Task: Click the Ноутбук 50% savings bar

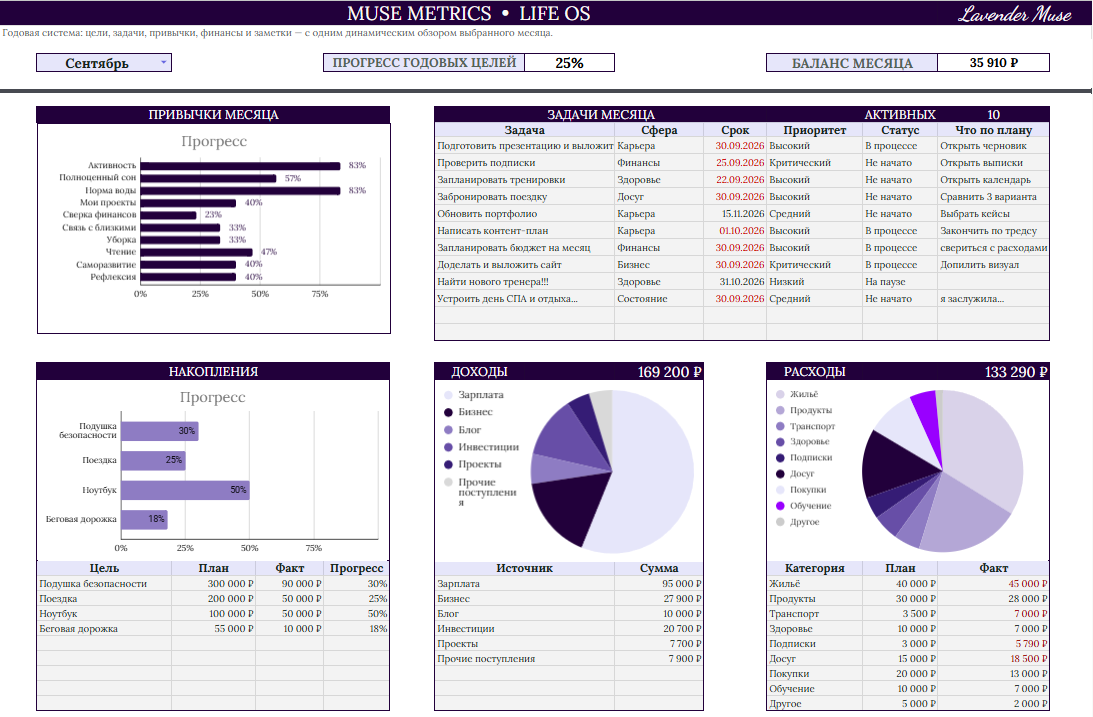Action: coord(185,490)
